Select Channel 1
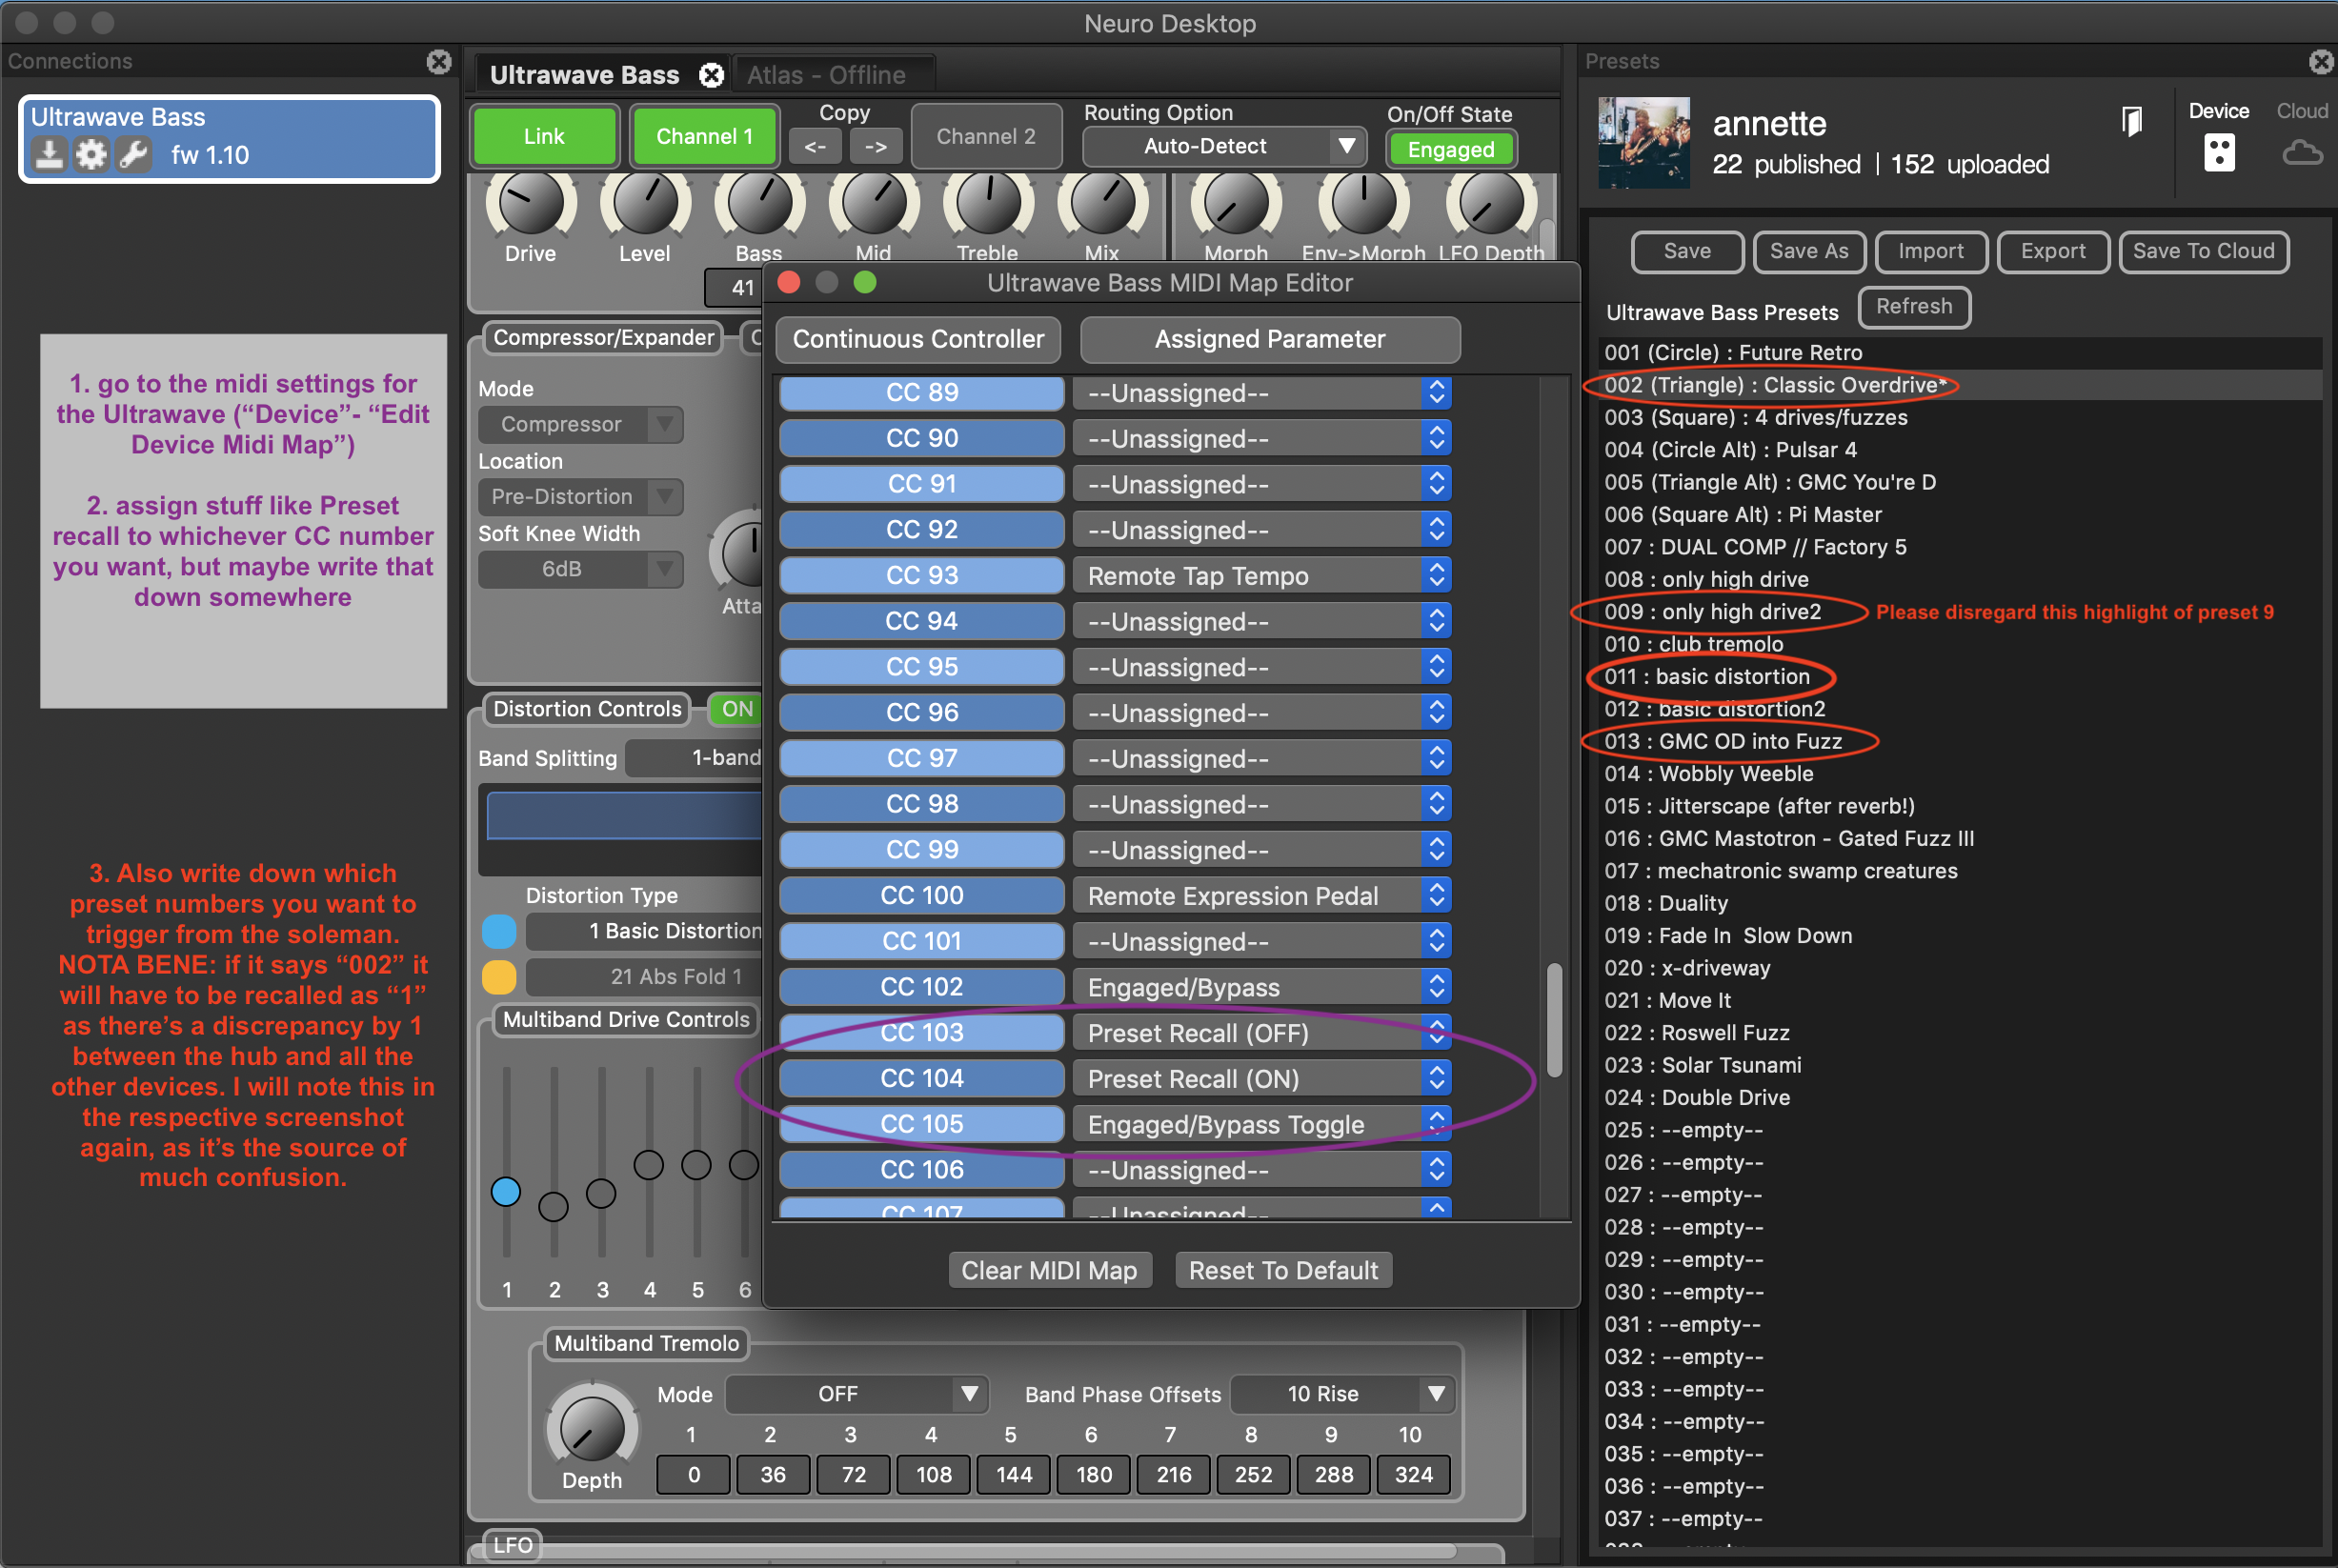This screenshot has width=2338, height=1568. click(x=704, y=136)
